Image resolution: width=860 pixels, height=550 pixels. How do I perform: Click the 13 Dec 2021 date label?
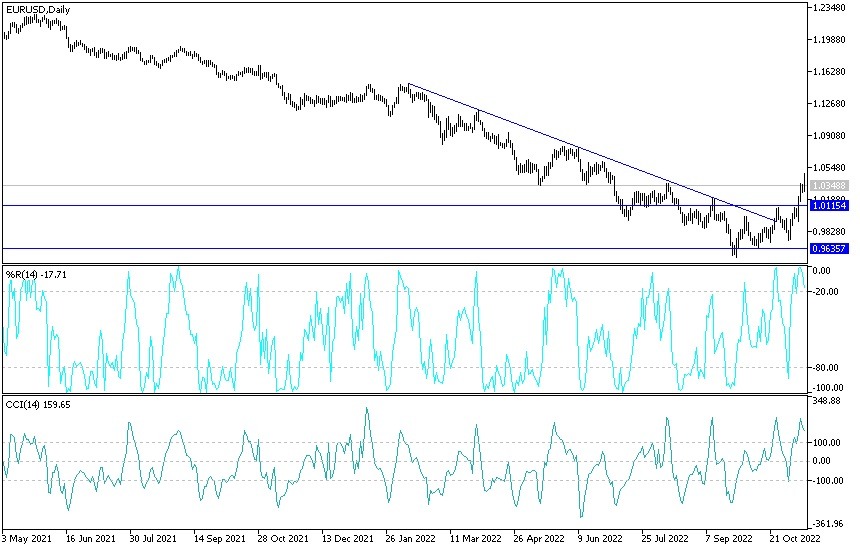[347, 538]
